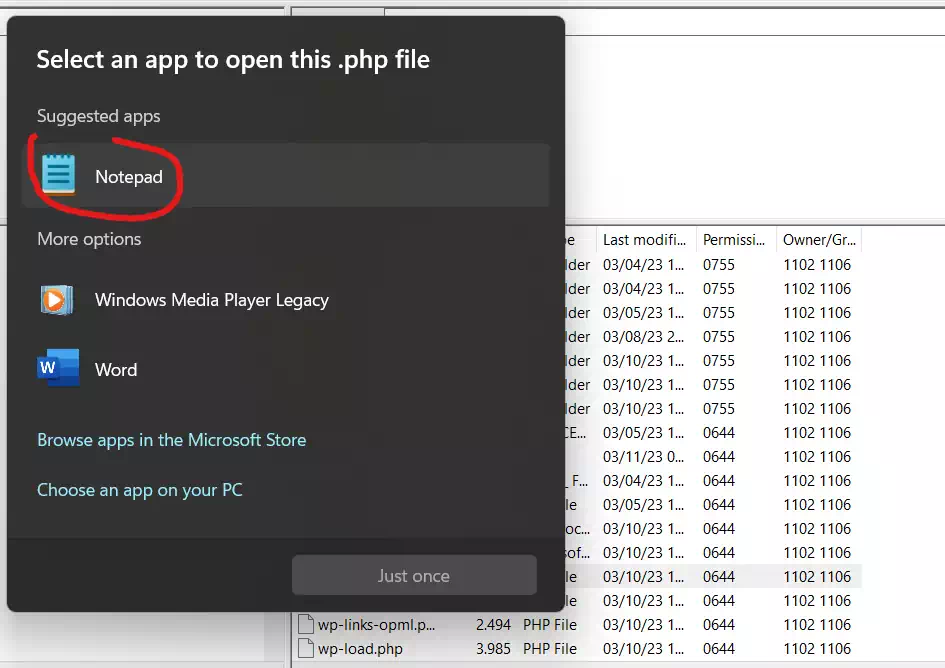
Task: Click the Just once button
Action: (x=414, y=575)
